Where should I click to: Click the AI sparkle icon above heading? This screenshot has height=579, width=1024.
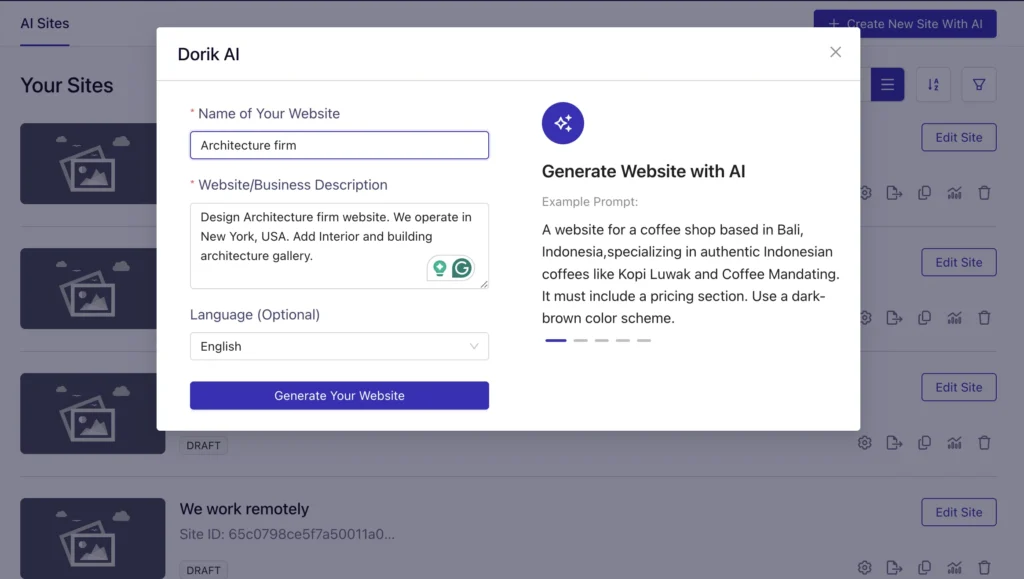[562, 123]
